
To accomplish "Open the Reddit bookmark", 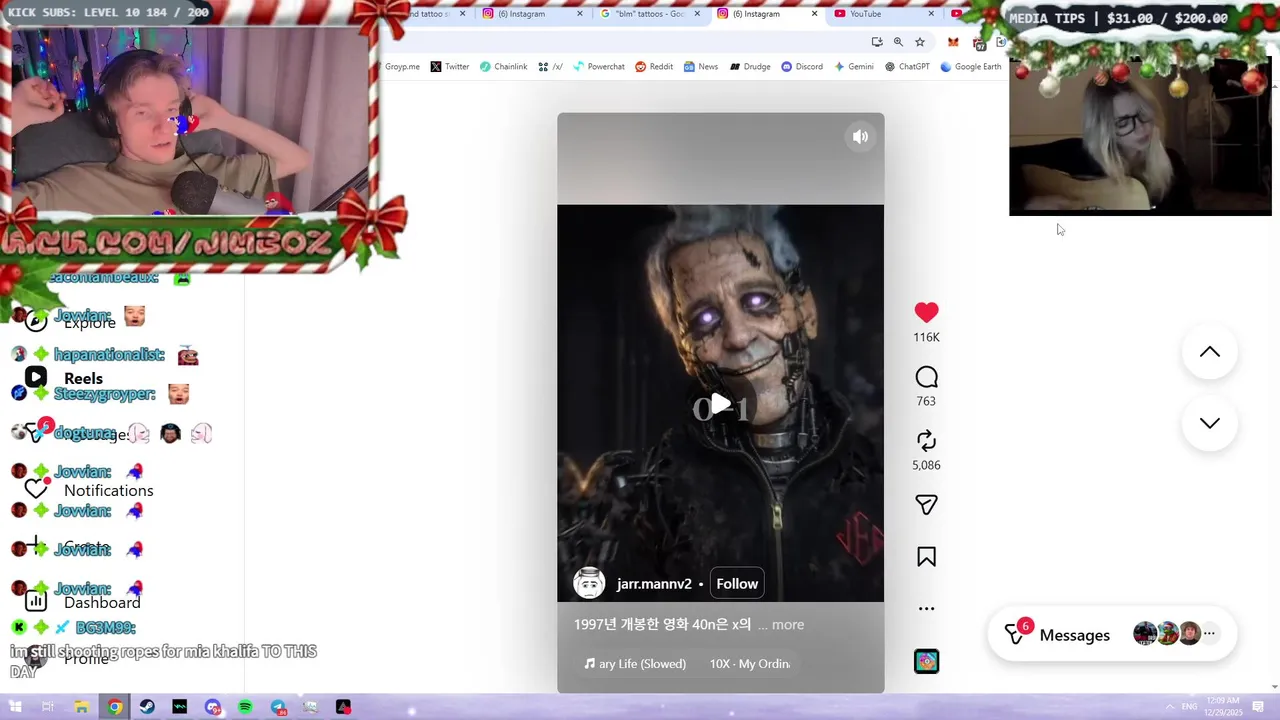I will pos(654,67).
